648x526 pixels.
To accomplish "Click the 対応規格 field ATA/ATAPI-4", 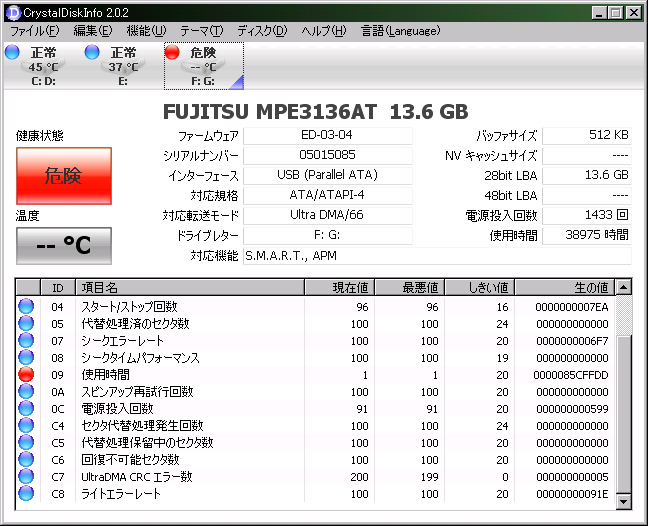I will pyautogui.click(x=327, y=195).
